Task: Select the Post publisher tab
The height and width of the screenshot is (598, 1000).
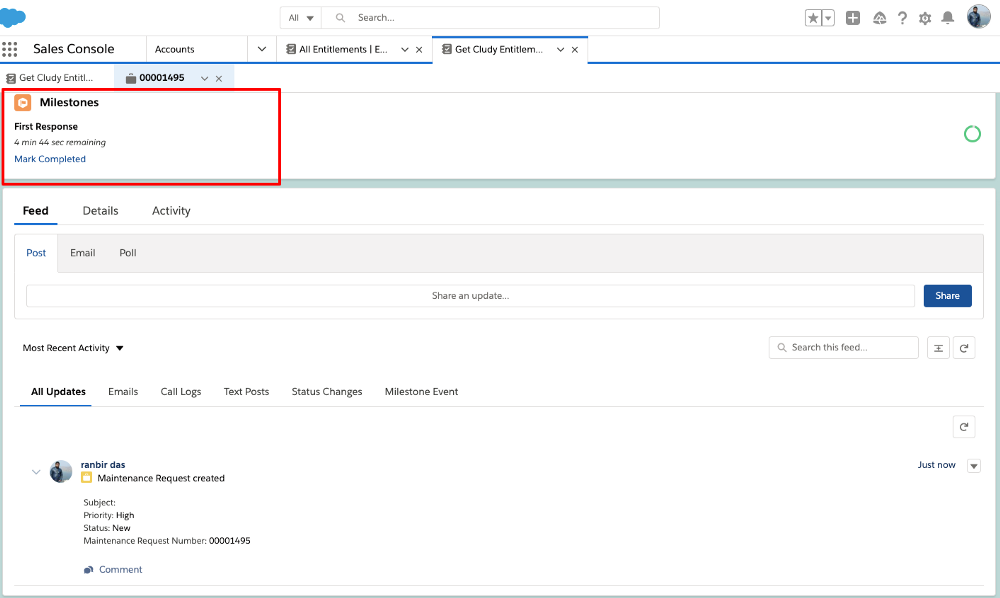Action: pyautogui.click(x=36, y=253)
